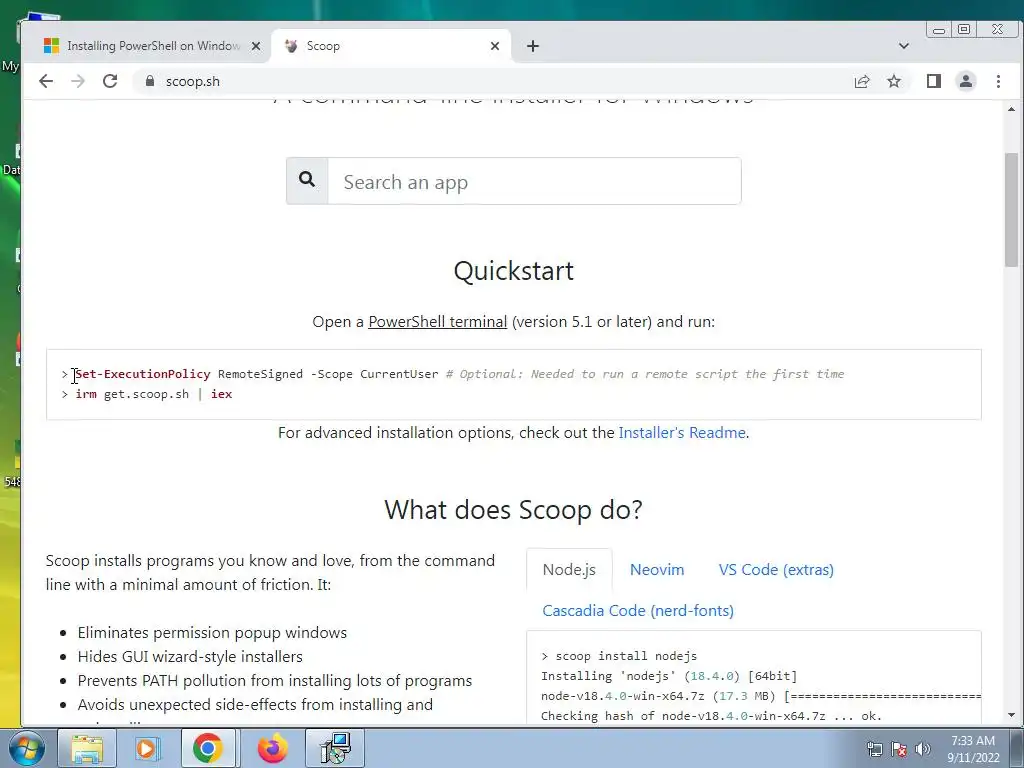Click the Prevents PATH pollution bullet

pyautogui.click(x=274, y=680)
